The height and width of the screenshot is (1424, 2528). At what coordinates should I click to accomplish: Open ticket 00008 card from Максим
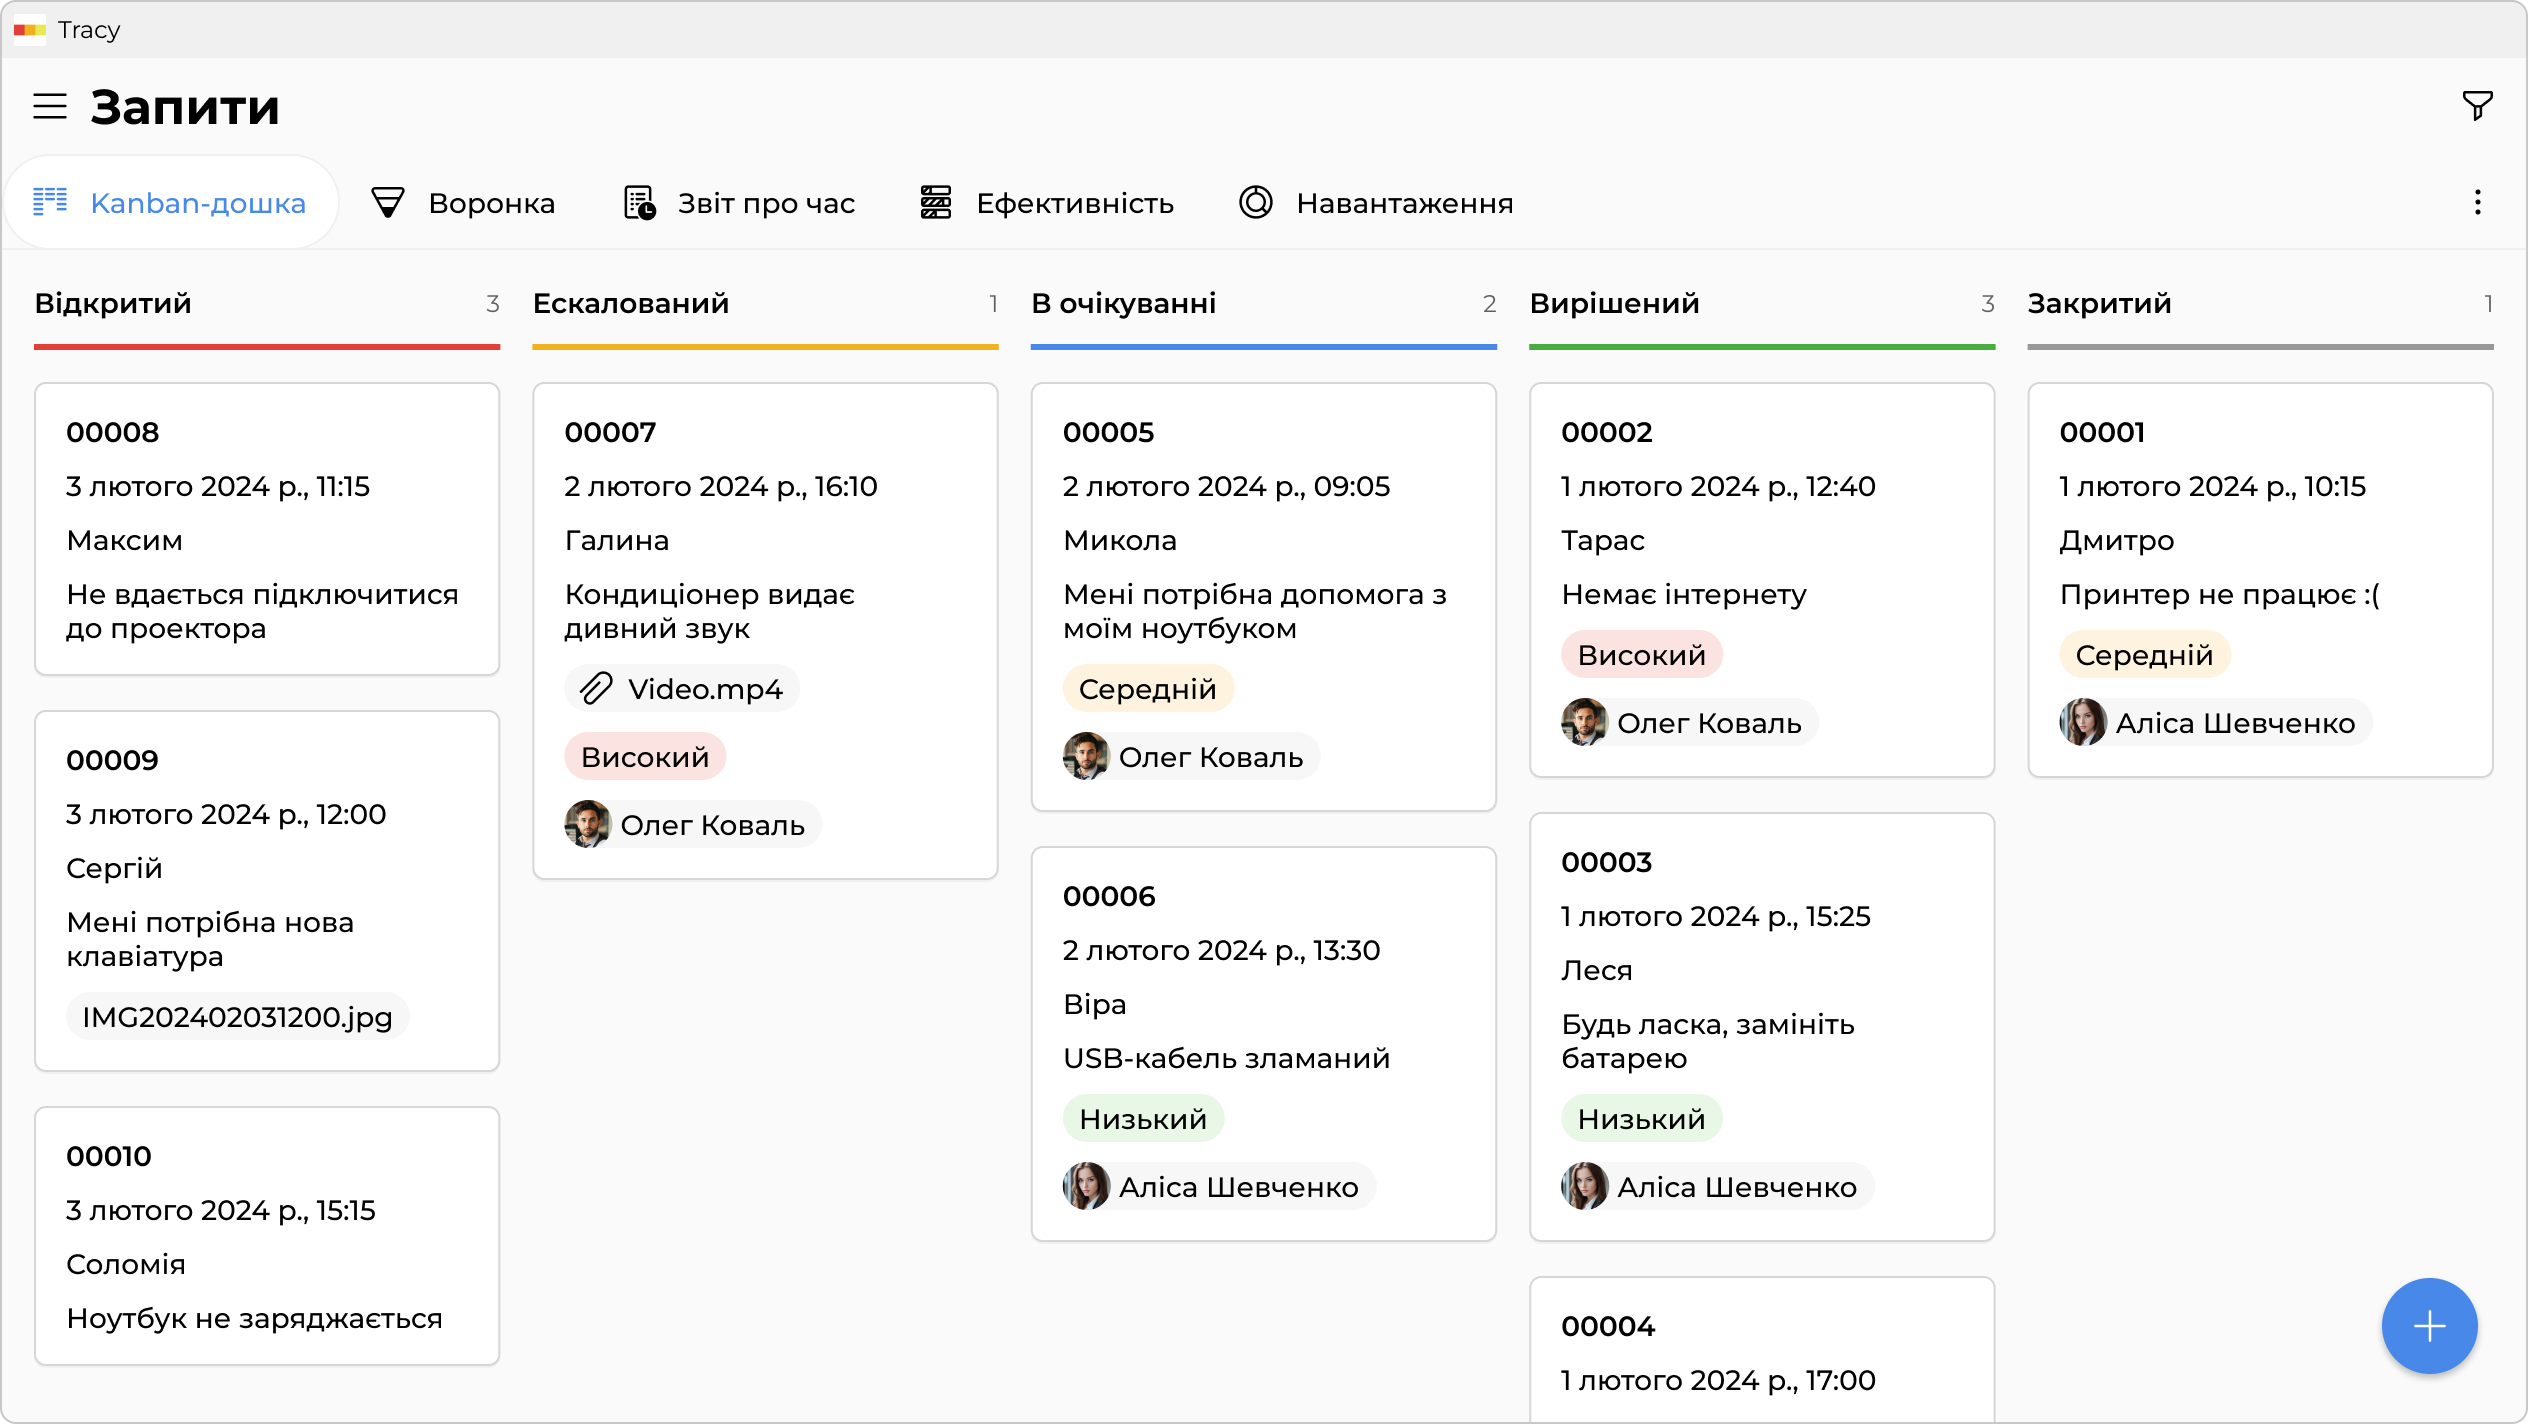coord(266,528)
